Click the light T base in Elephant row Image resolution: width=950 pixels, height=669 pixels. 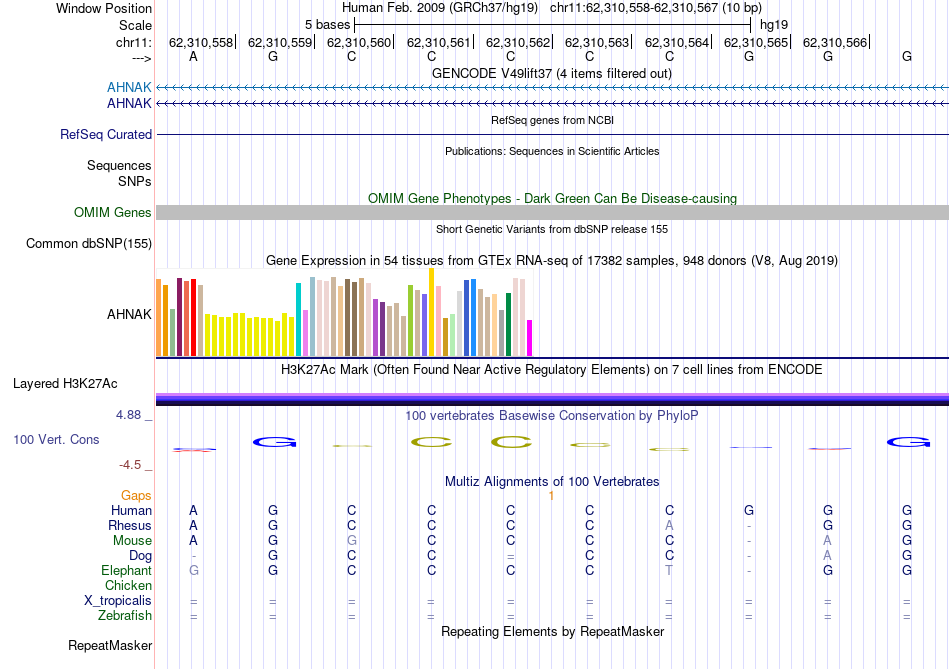click(669, 571)
